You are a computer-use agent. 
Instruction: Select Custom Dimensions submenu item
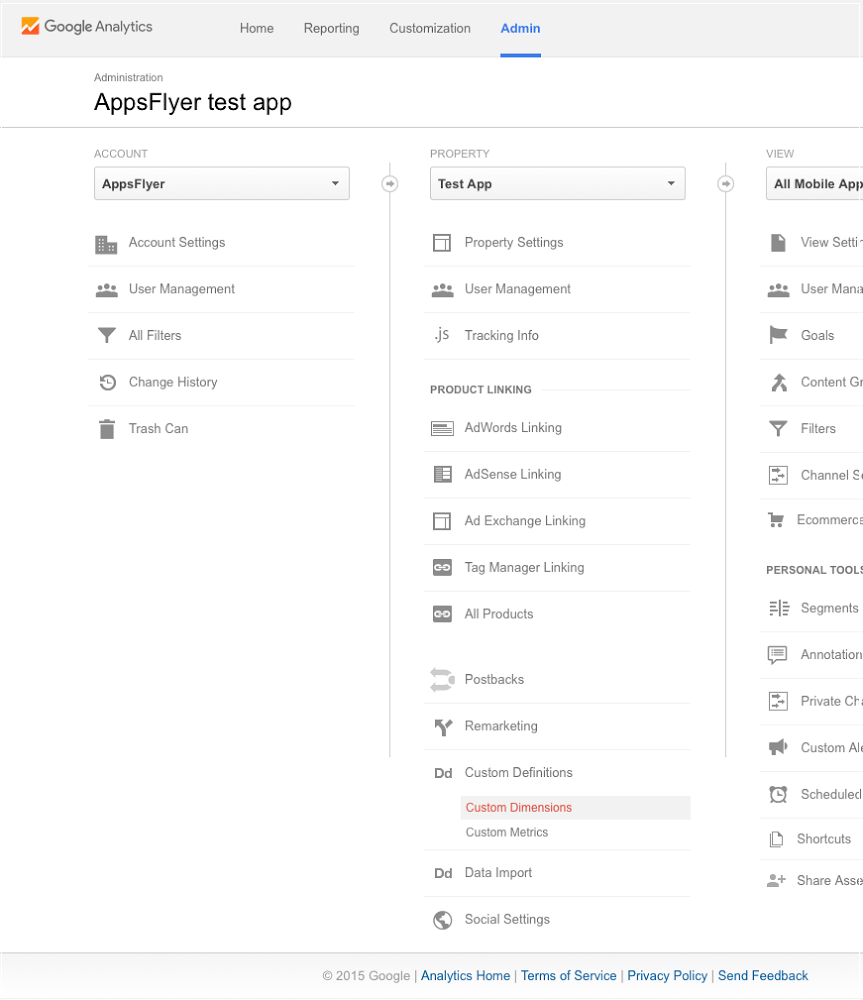[x=575, y=807]
